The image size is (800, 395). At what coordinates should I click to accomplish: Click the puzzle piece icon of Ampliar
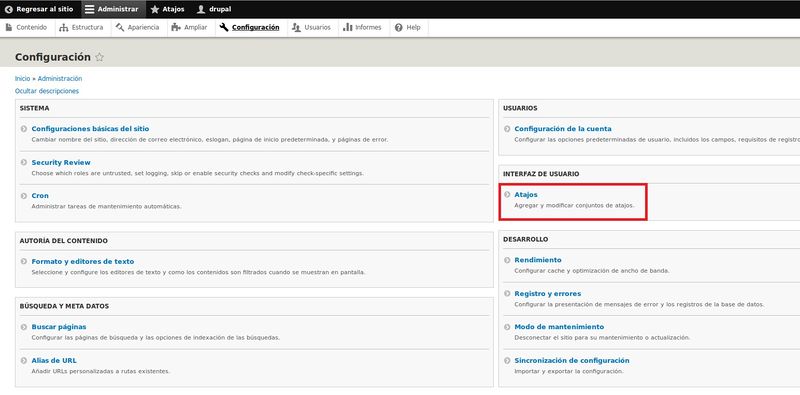click(x=176, y=28)
